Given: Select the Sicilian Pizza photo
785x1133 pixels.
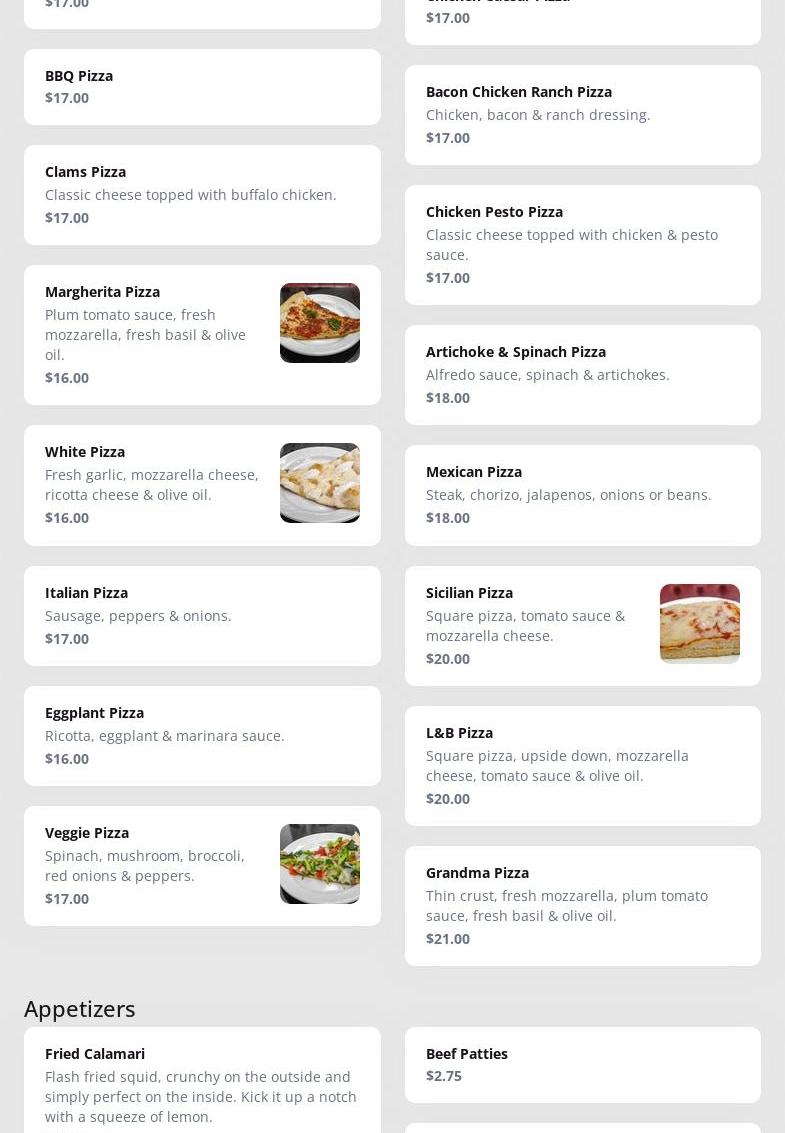Looking at the screenshot, I should 699,624.
